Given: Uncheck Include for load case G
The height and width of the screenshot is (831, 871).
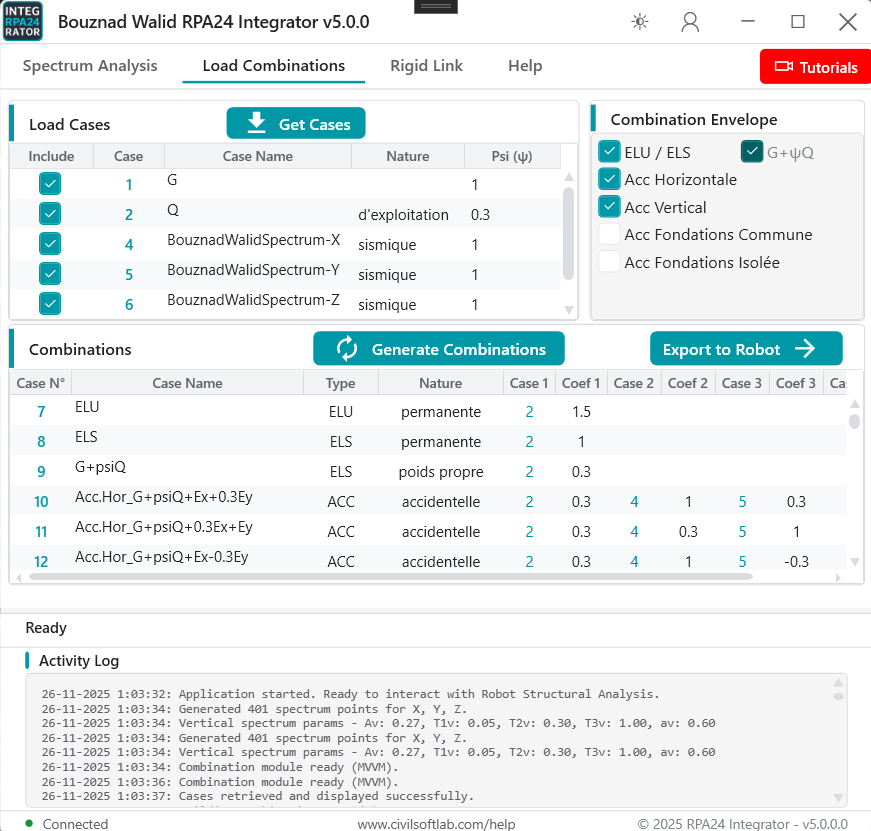Looking at the screenshot, I should 50,184.
